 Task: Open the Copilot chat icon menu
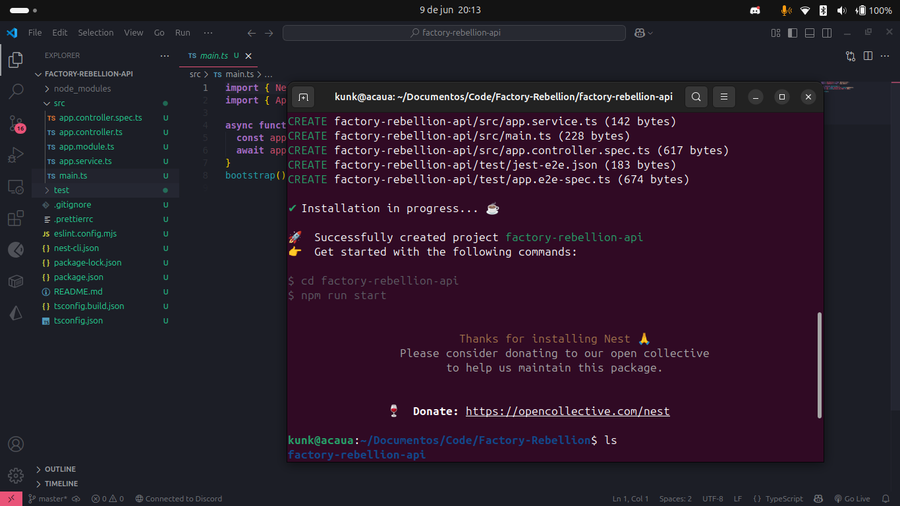pos(643,33)
